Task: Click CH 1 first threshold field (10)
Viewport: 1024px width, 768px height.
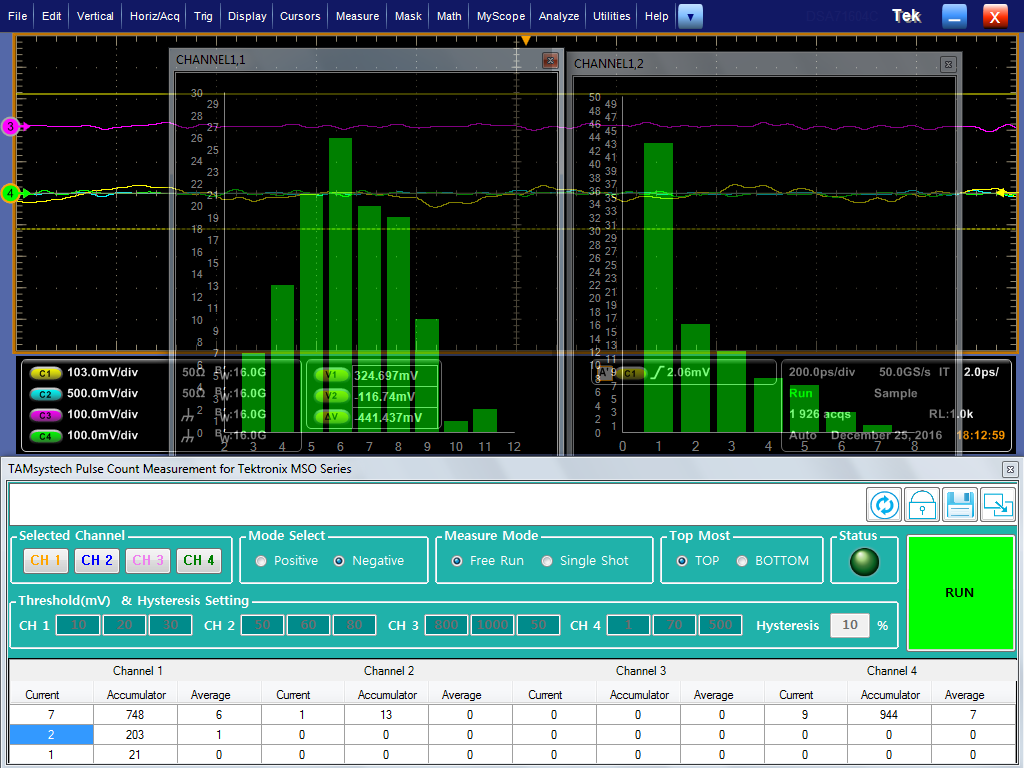Action: [x=78, y=625]
